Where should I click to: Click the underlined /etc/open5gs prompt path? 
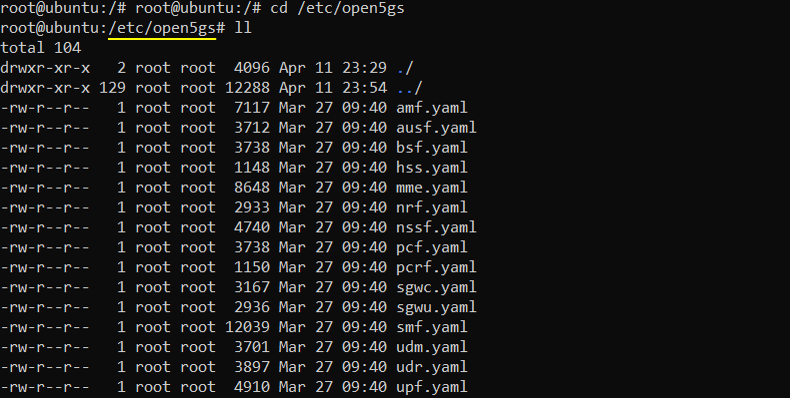pos(162,28)
